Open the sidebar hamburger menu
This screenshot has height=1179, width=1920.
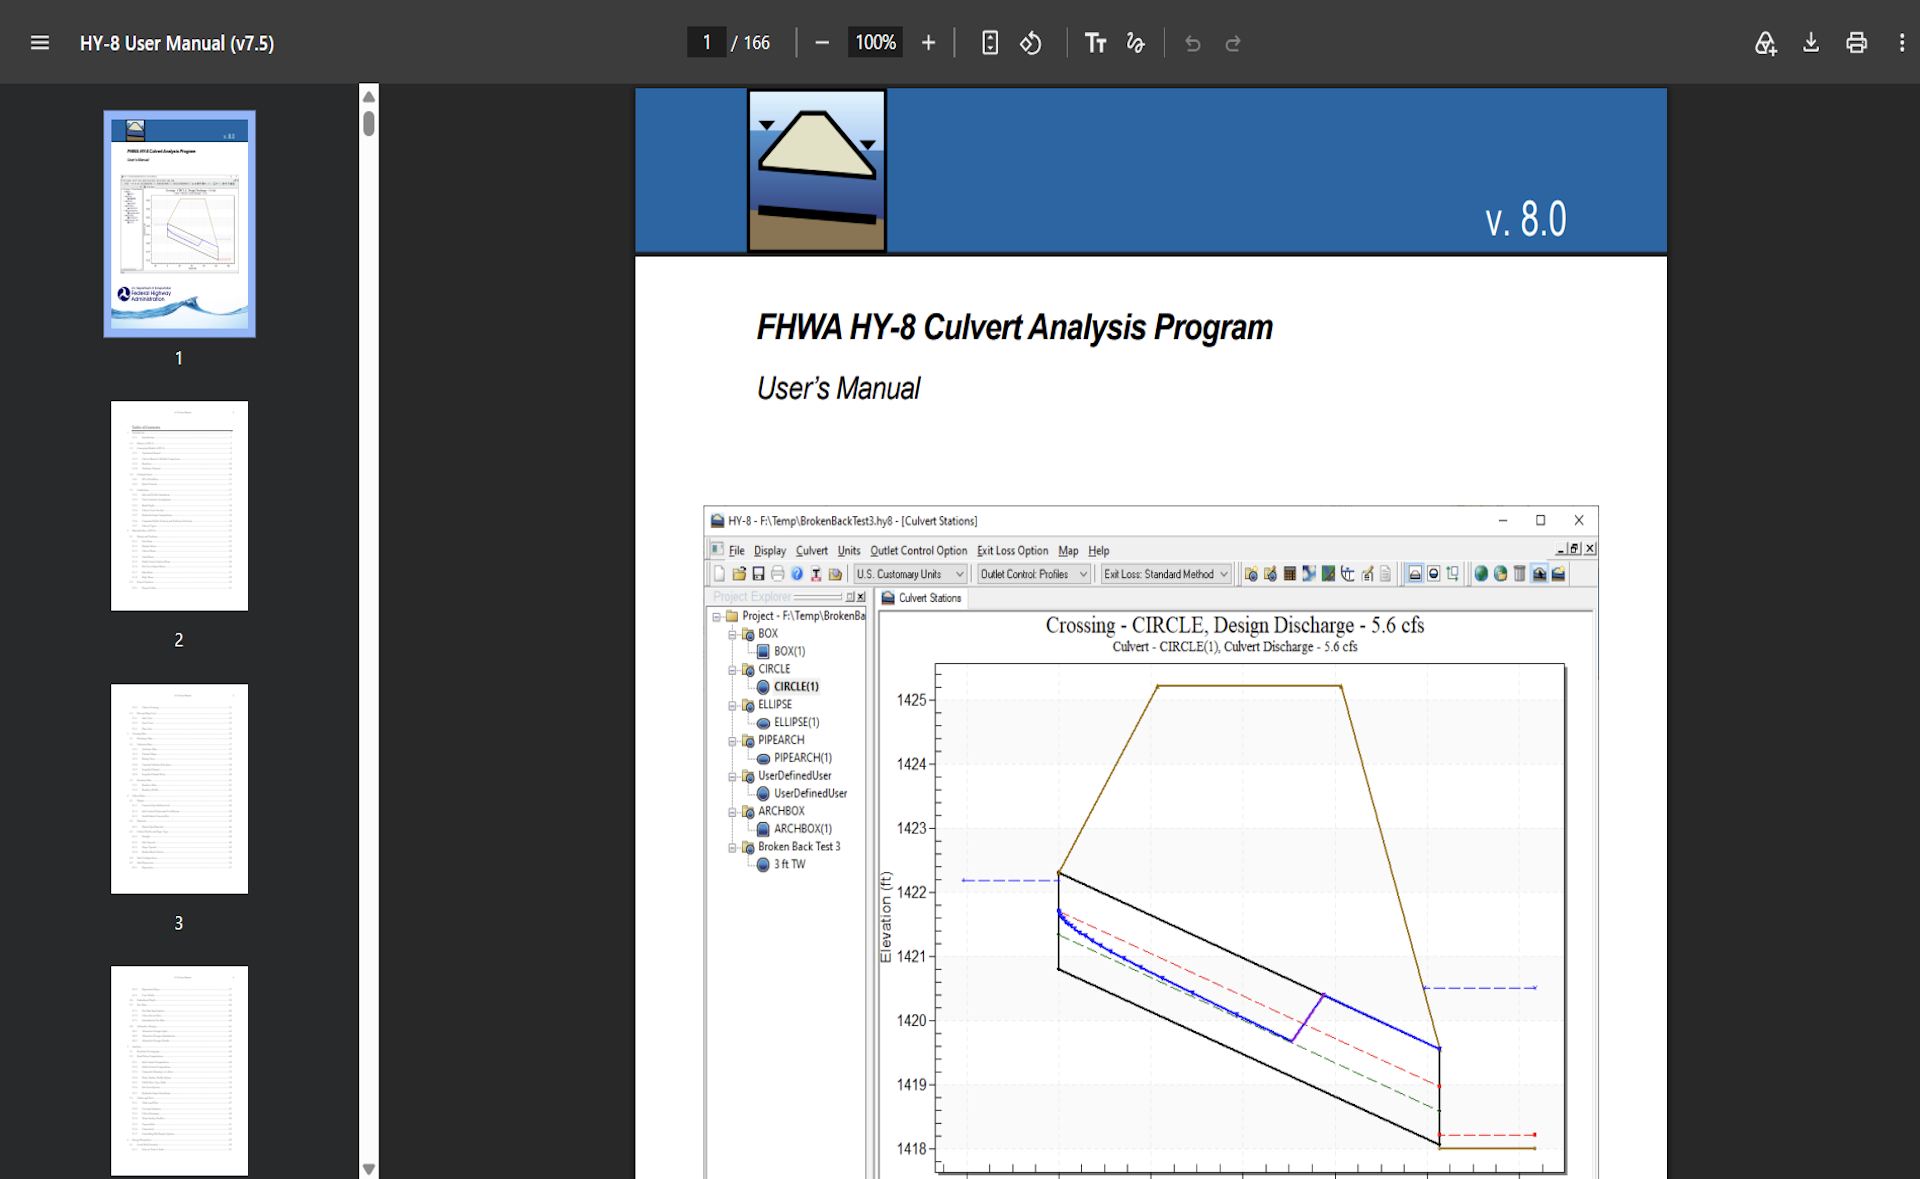[x=40, y=43]
